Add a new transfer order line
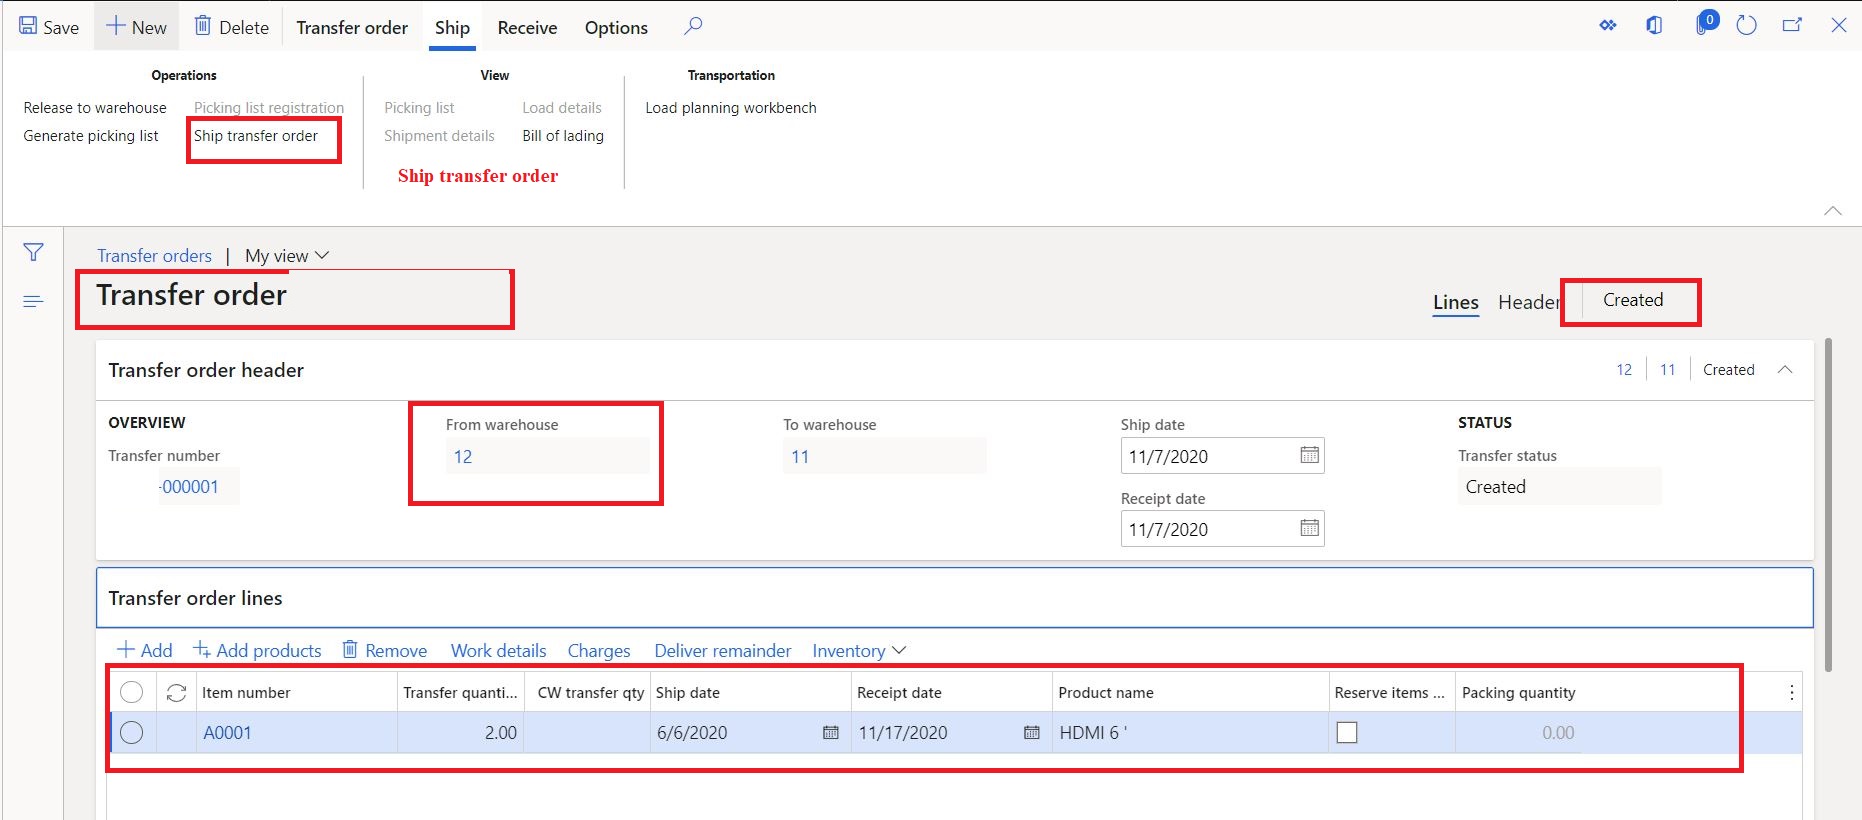The height and width of the screenshot is (820, 1862). [145, 651]
